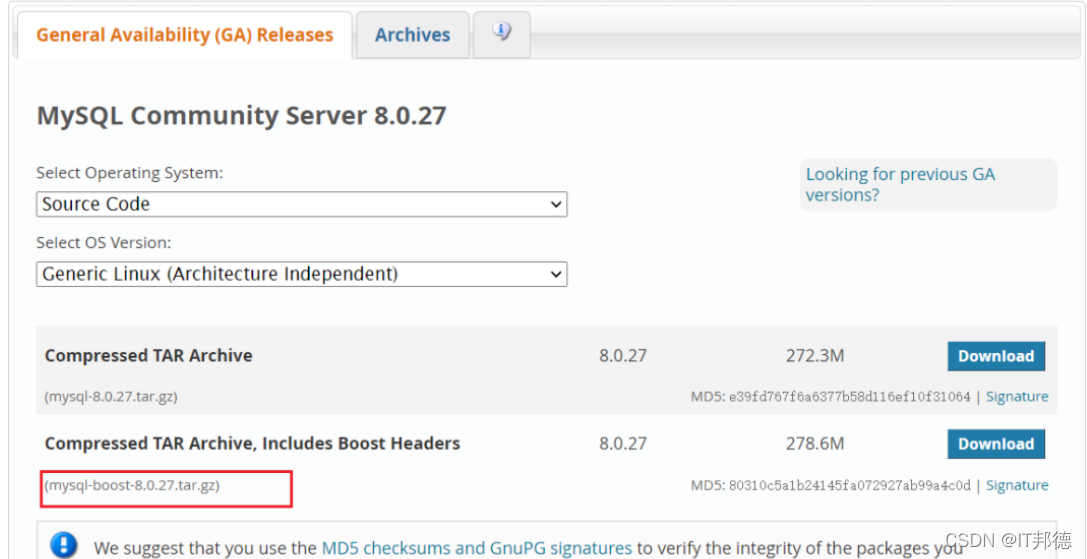
Task: Select the filename (mysql-8.0.27.tar.gz)
Action: 111,397
